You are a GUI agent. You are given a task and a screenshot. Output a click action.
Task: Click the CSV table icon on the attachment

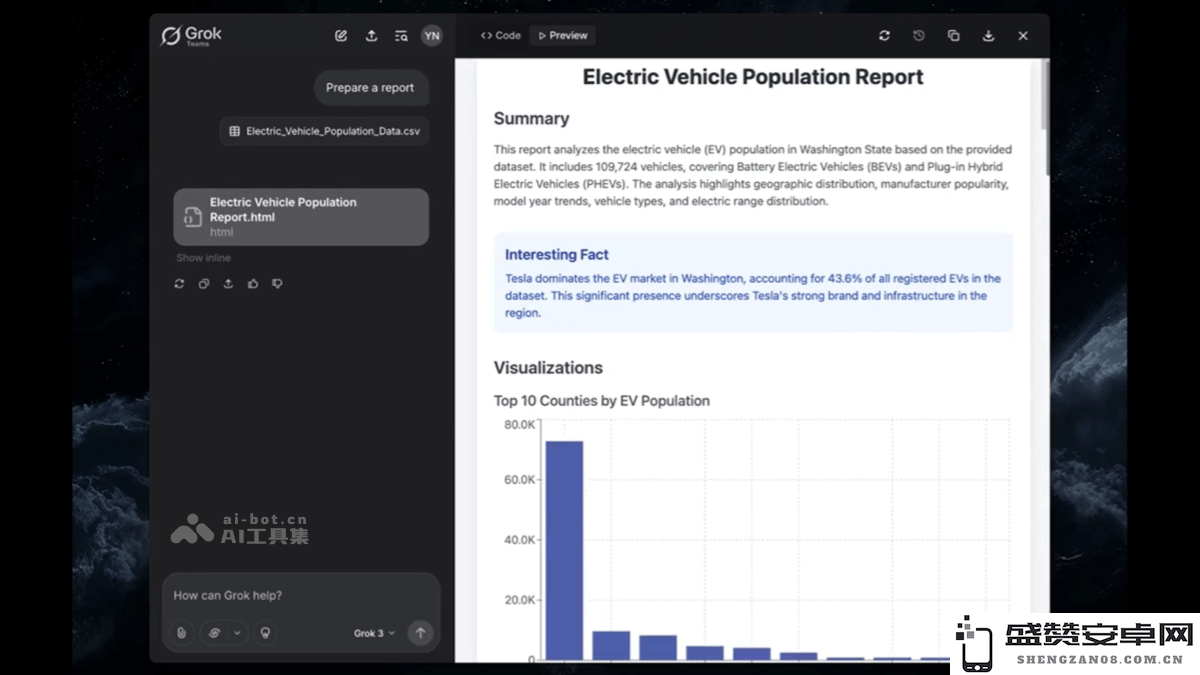pyautogui.click(x=234, y=131)
